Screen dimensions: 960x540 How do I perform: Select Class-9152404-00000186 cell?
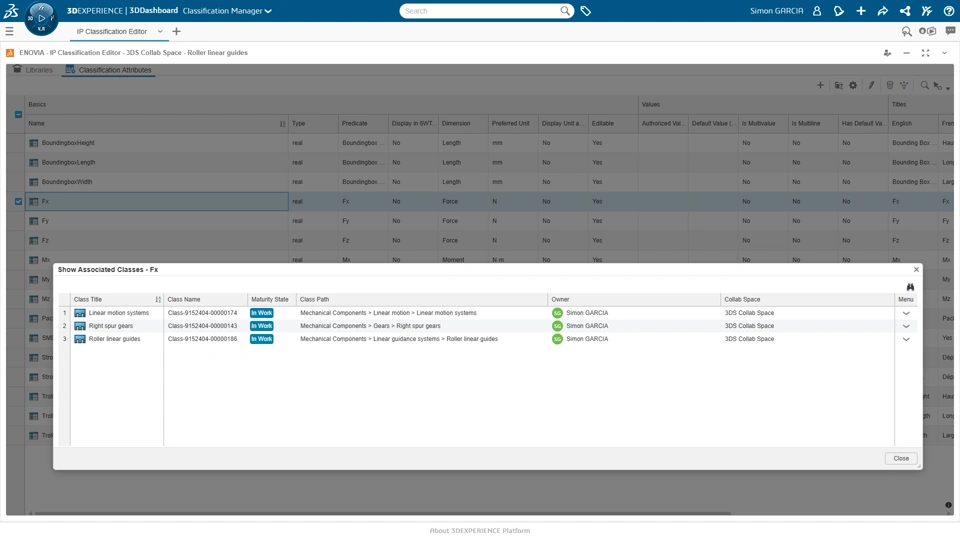click(x=203, y=339)
